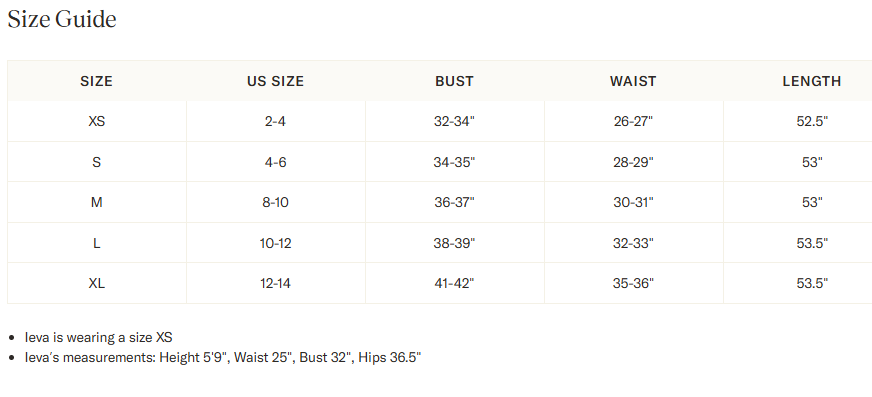Click the Ieva's measurements bullet text
This screenshot has height=397, width=872.
[223, 358]
